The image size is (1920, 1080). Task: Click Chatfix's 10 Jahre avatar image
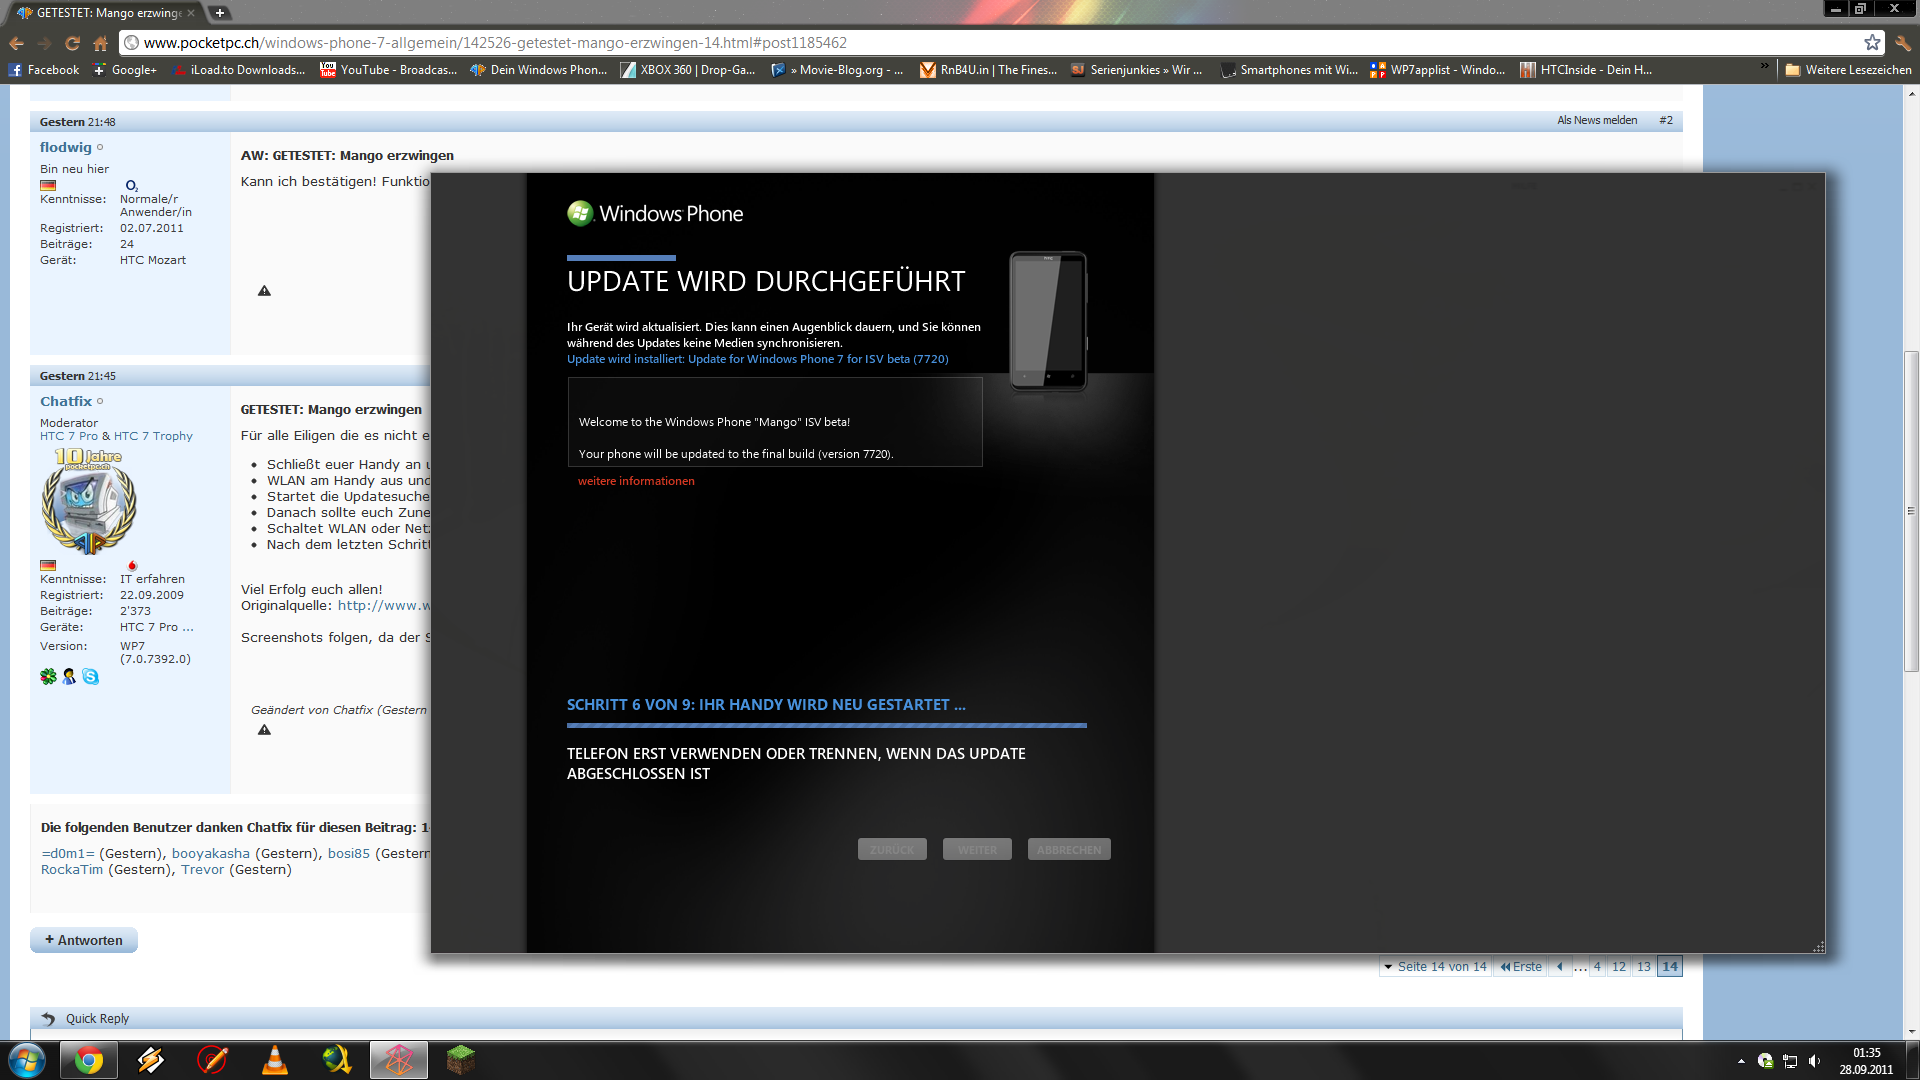89,501
